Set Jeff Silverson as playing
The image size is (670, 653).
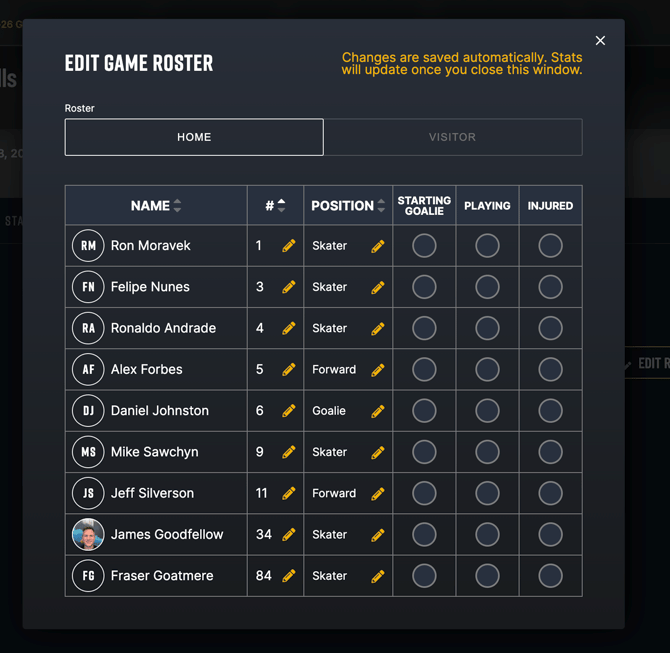pyautogui.click(x=487, y=493)
